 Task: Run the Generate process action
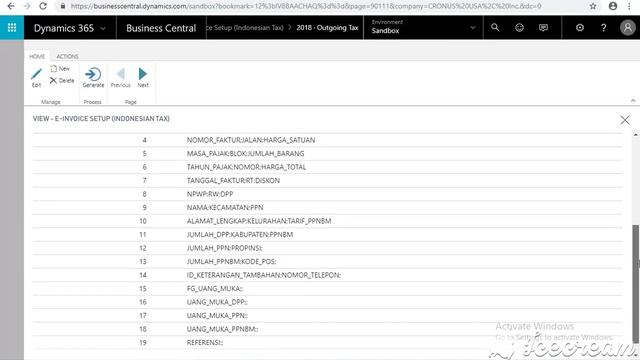click(x=93, y=78)
